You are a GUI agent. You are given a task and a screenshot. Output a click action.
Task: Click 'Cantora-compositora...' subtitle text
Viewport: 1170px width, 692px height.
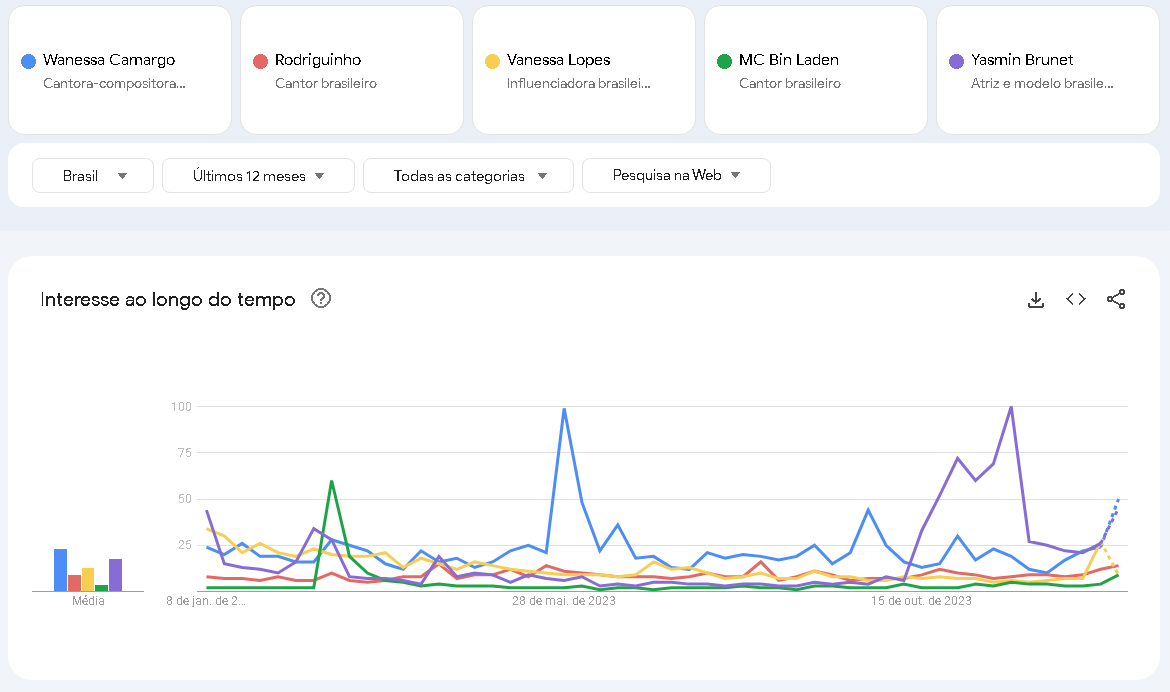pyautogui.click(x=114, y=84)
